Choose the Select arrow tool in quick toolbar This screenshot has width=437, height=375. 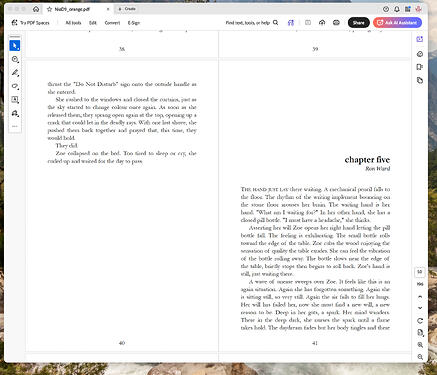click(15, 46)
